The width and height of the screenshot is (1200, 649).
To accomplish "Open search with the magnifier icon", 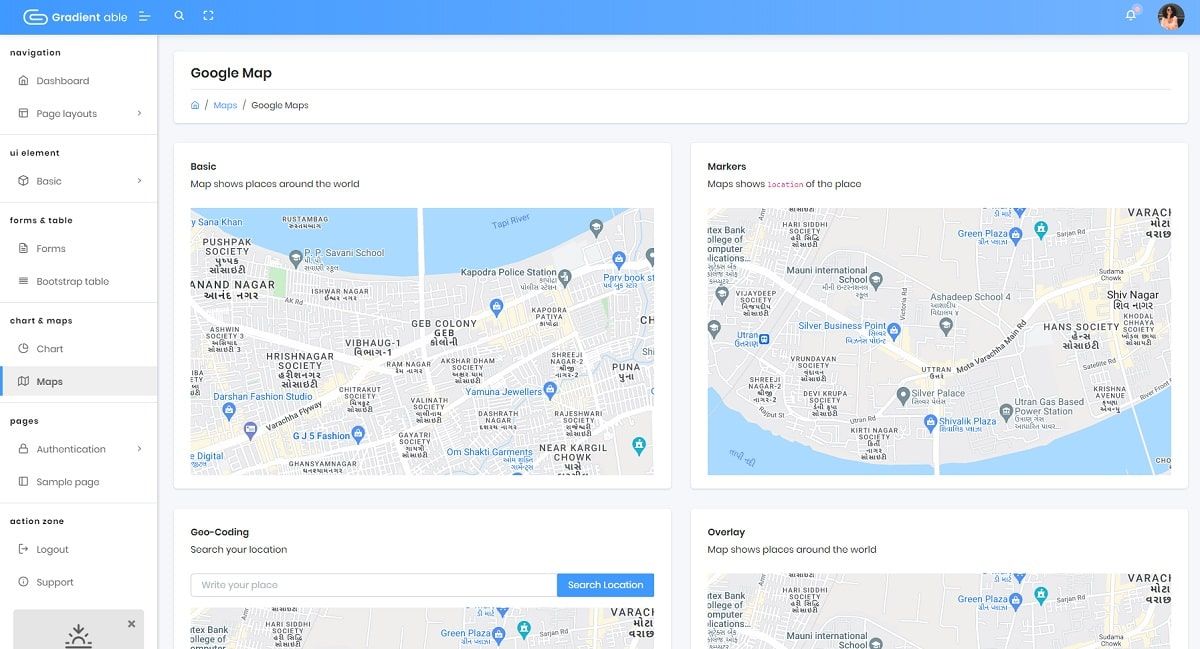I will coord(179,16).
